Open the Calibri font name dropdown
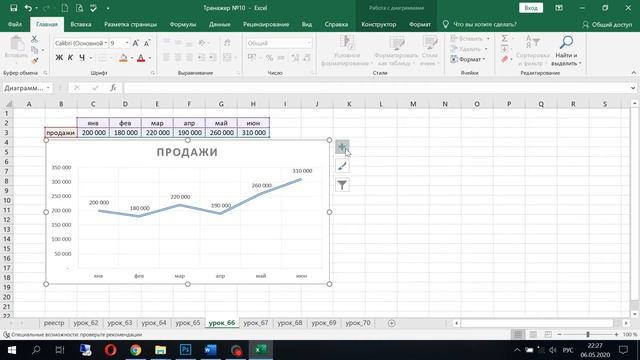Screen dimensions: 640x360 pos(106,43)
